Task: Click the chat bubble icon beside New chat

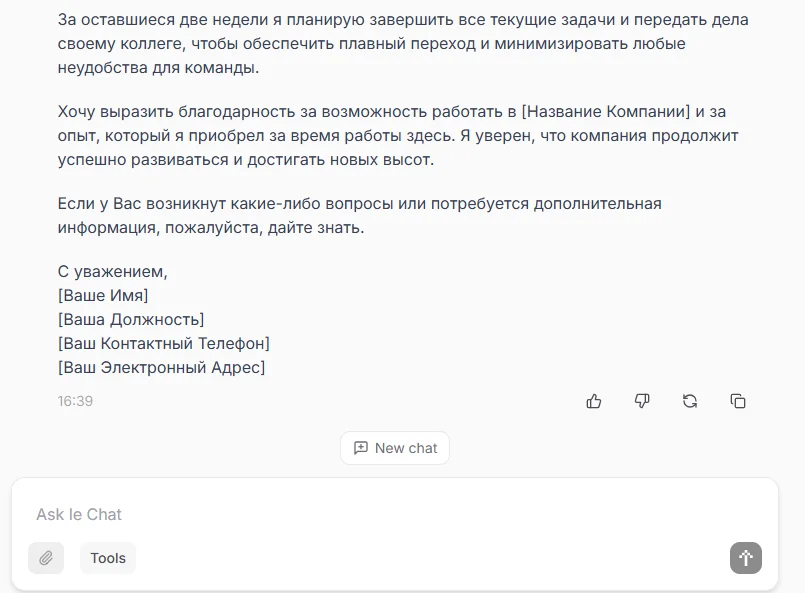Action: 361,448
